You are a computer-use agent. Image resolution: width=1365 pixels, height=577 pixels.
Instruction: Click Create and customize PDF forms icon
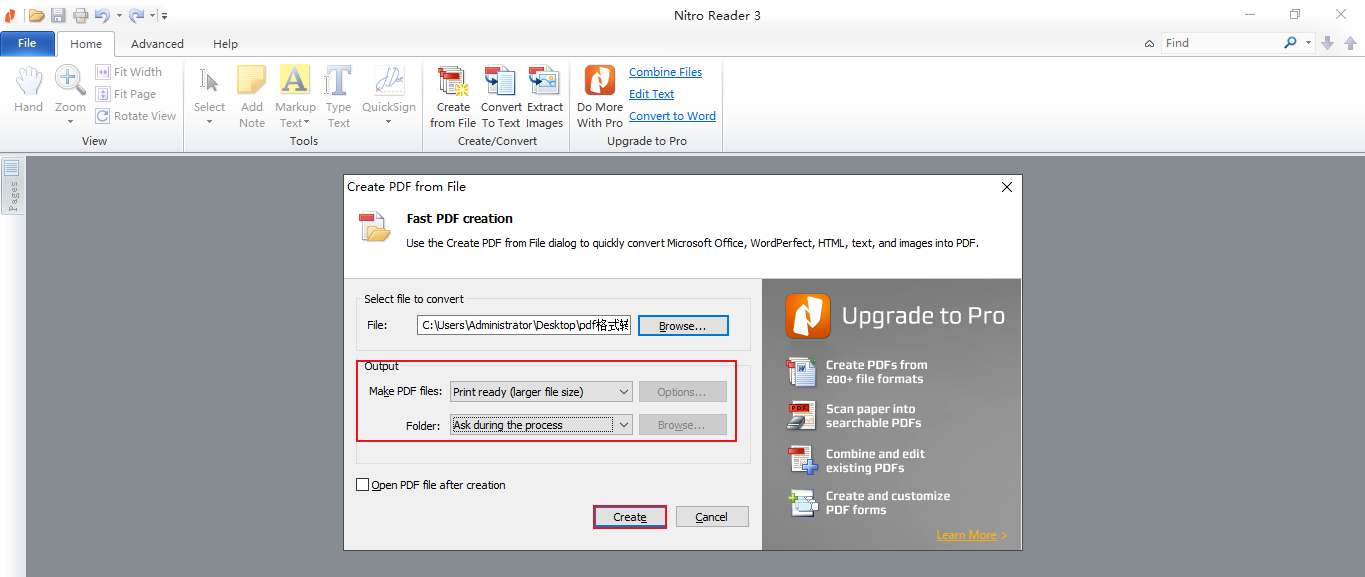(x=802, y=502)
